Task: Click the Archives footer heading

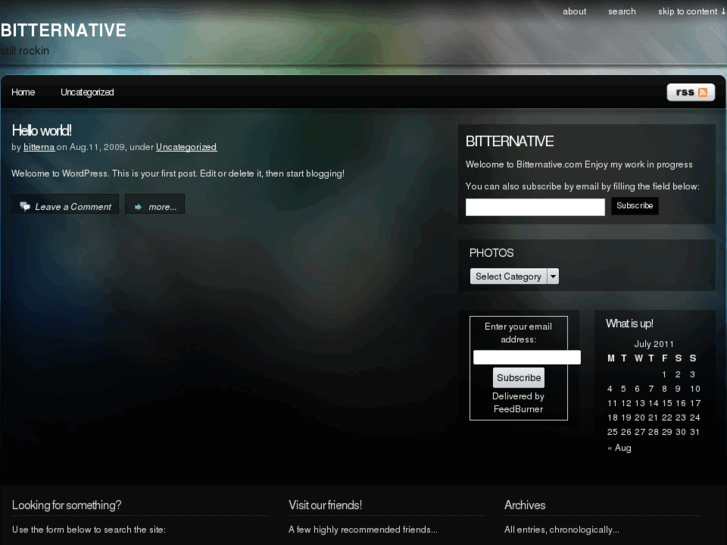Action: (524, 505)
